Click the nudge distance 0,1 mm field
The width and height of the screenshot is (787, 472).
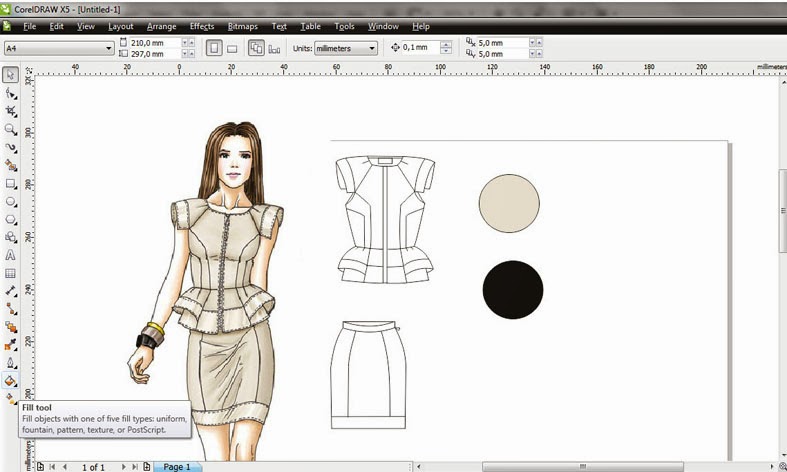(x=421, y=48)
